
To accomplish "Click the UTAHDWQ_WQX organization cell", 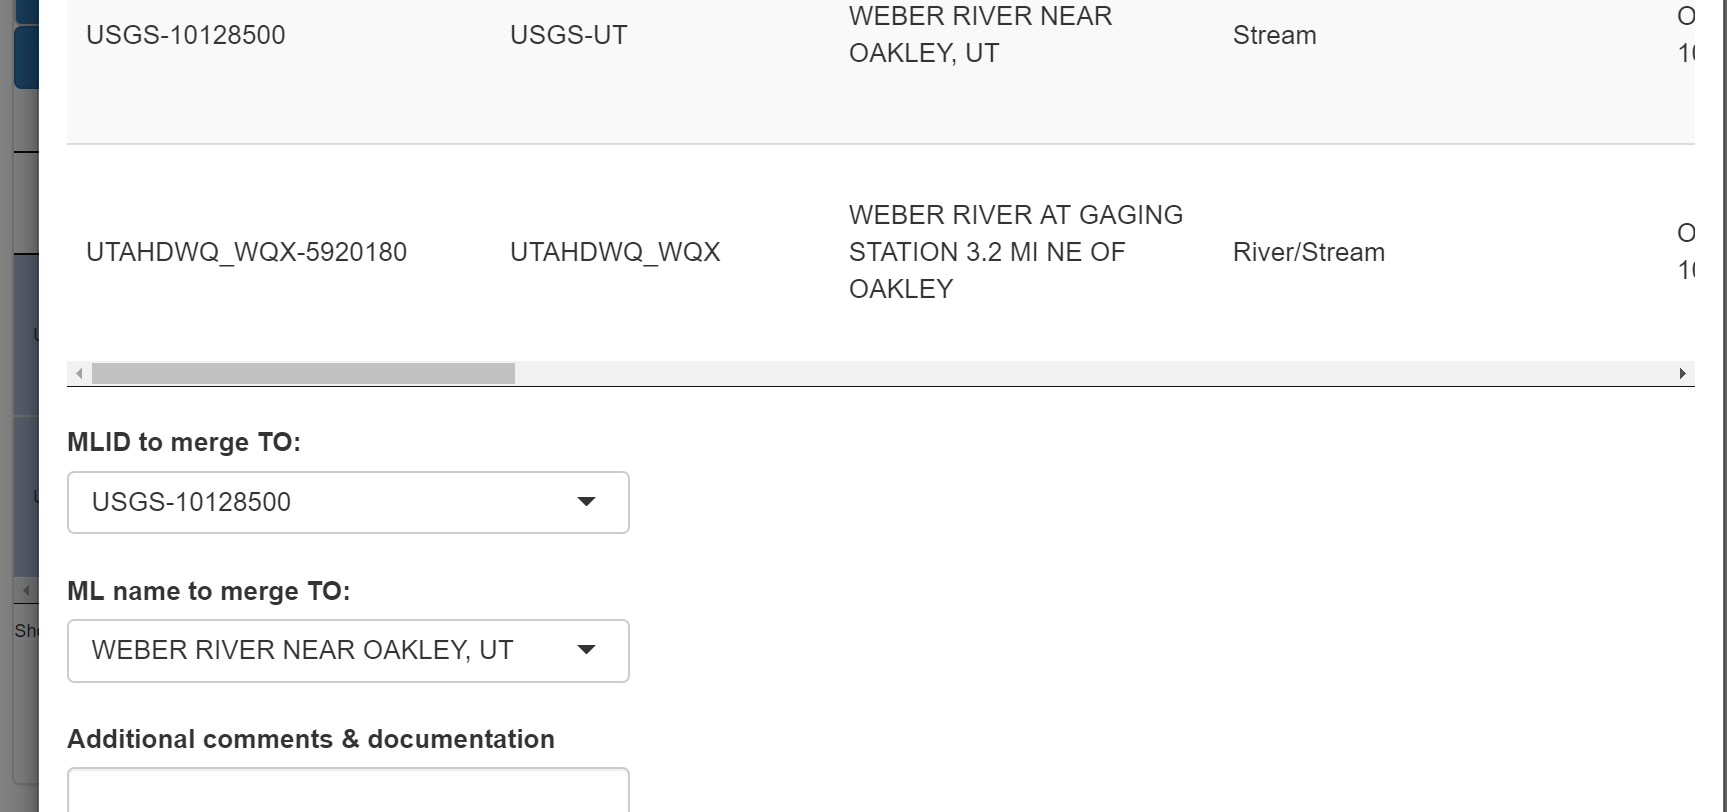I will click(615, 252).
